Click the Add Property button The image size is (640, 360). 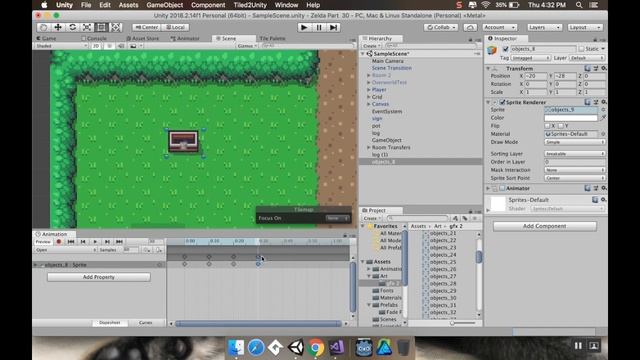[98, 277]
